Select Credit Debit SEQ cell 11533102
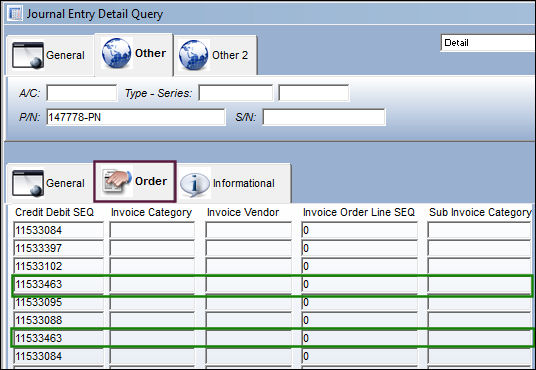 tap(58, 266)
